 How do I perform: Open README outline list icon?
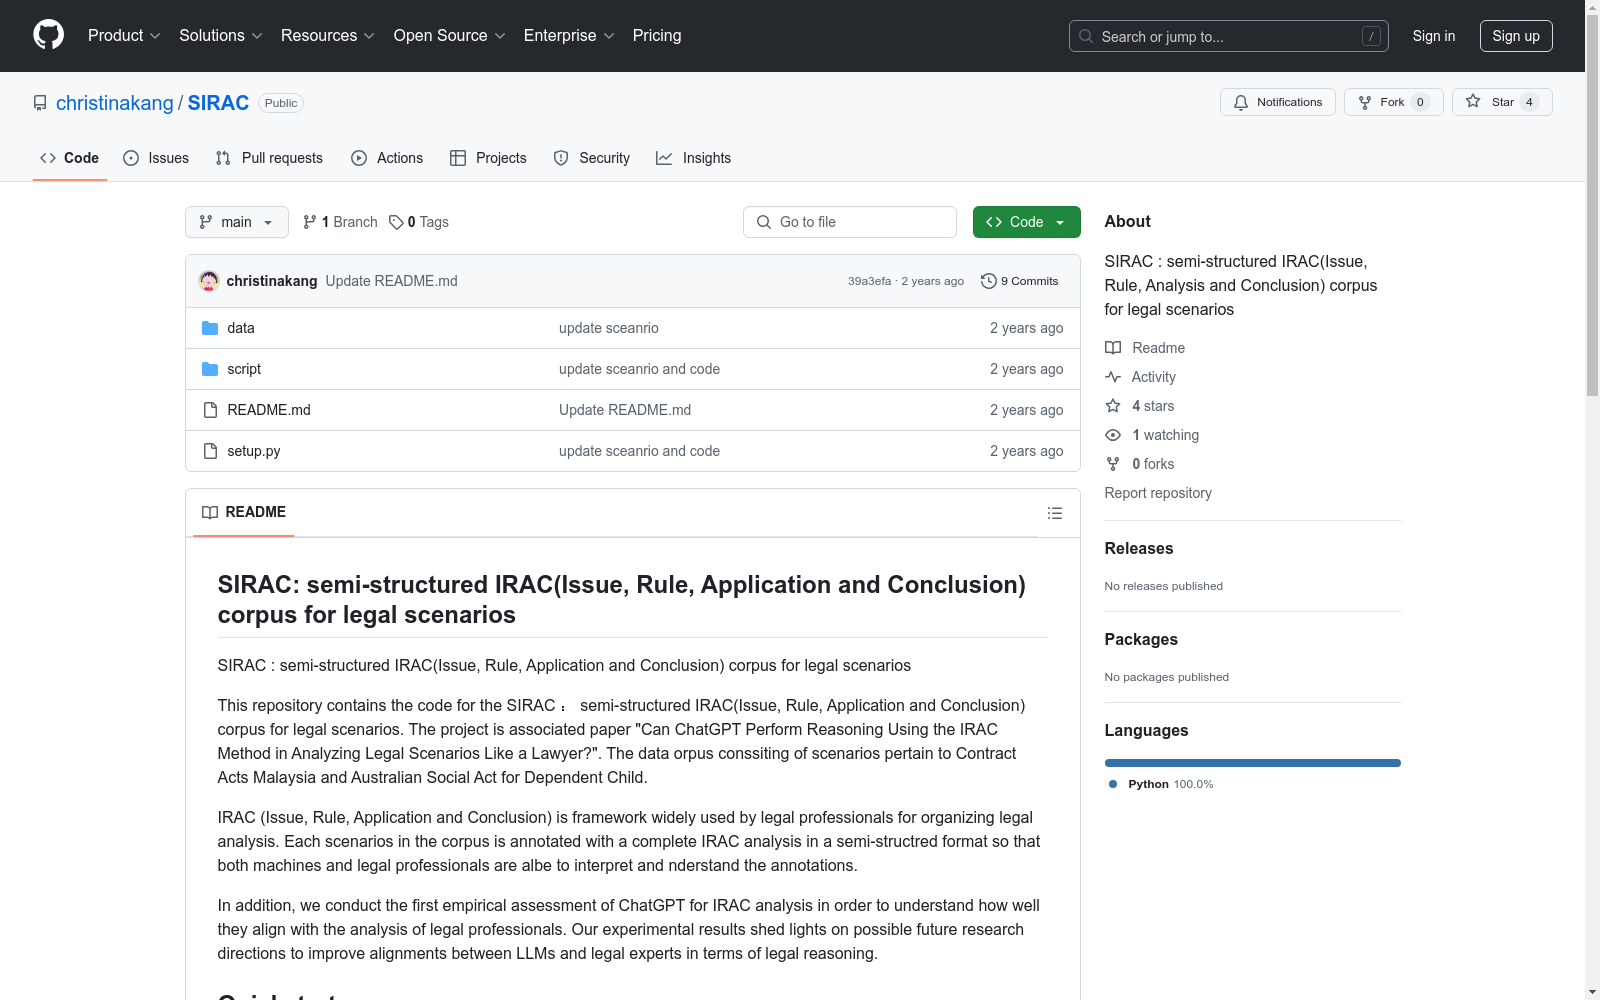1054,513
